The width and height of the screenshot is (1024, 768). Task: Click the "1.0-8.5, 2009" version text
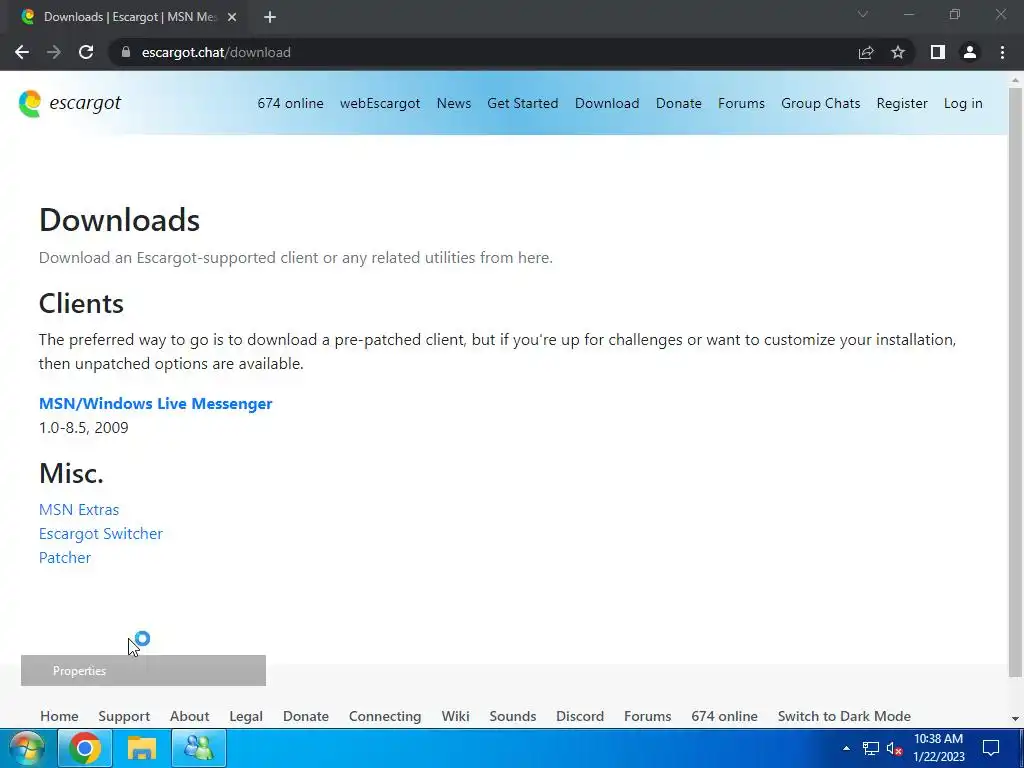click(84, 428)
